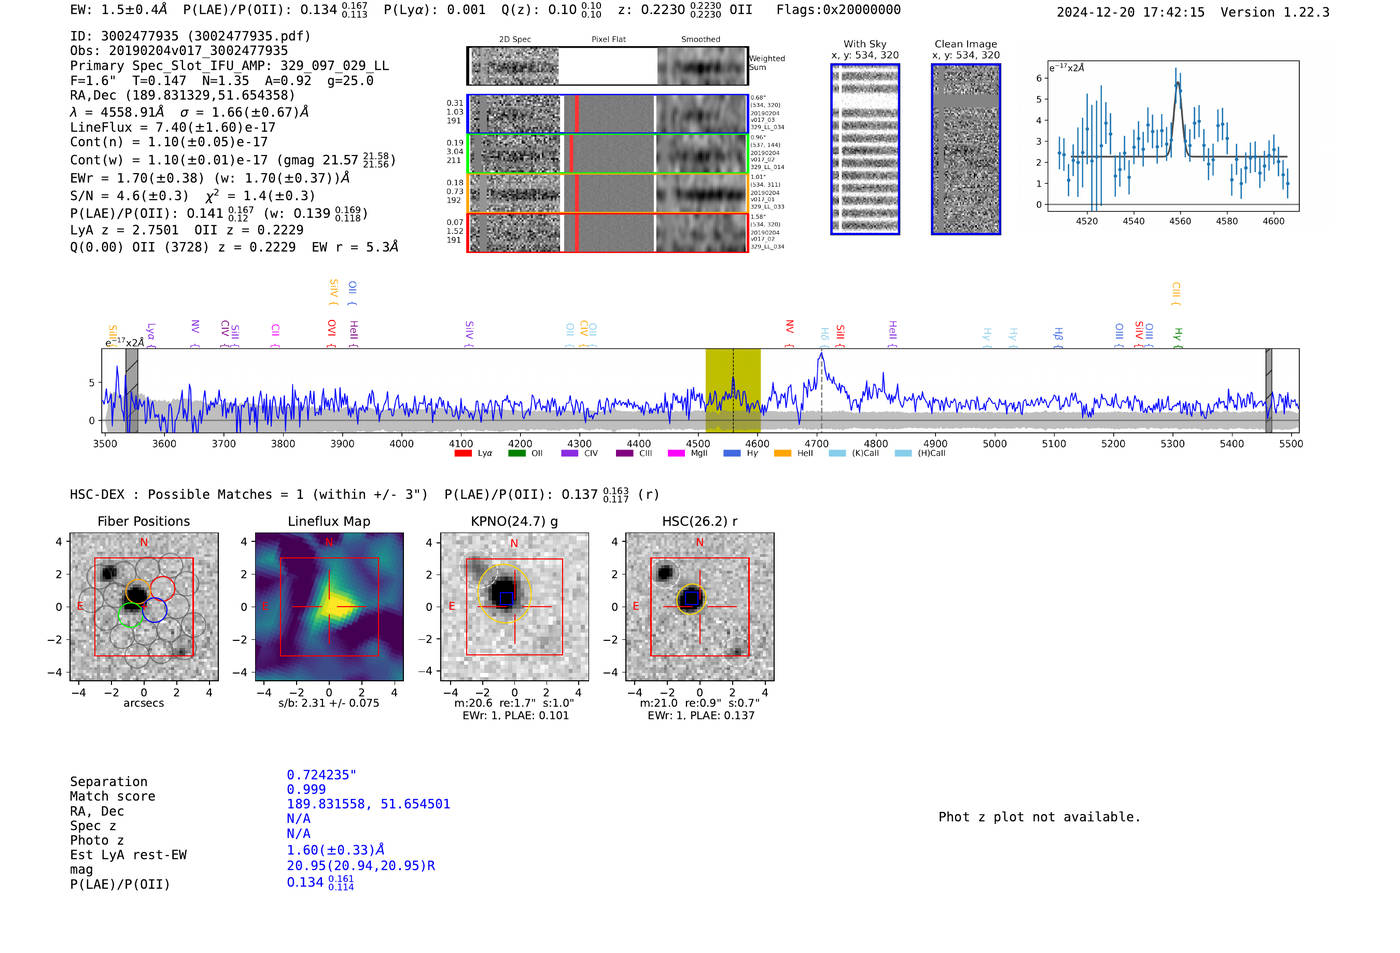Click the green fiber circle in Fiber Positions
This screenshot has height=953, width=1400.
130,615
